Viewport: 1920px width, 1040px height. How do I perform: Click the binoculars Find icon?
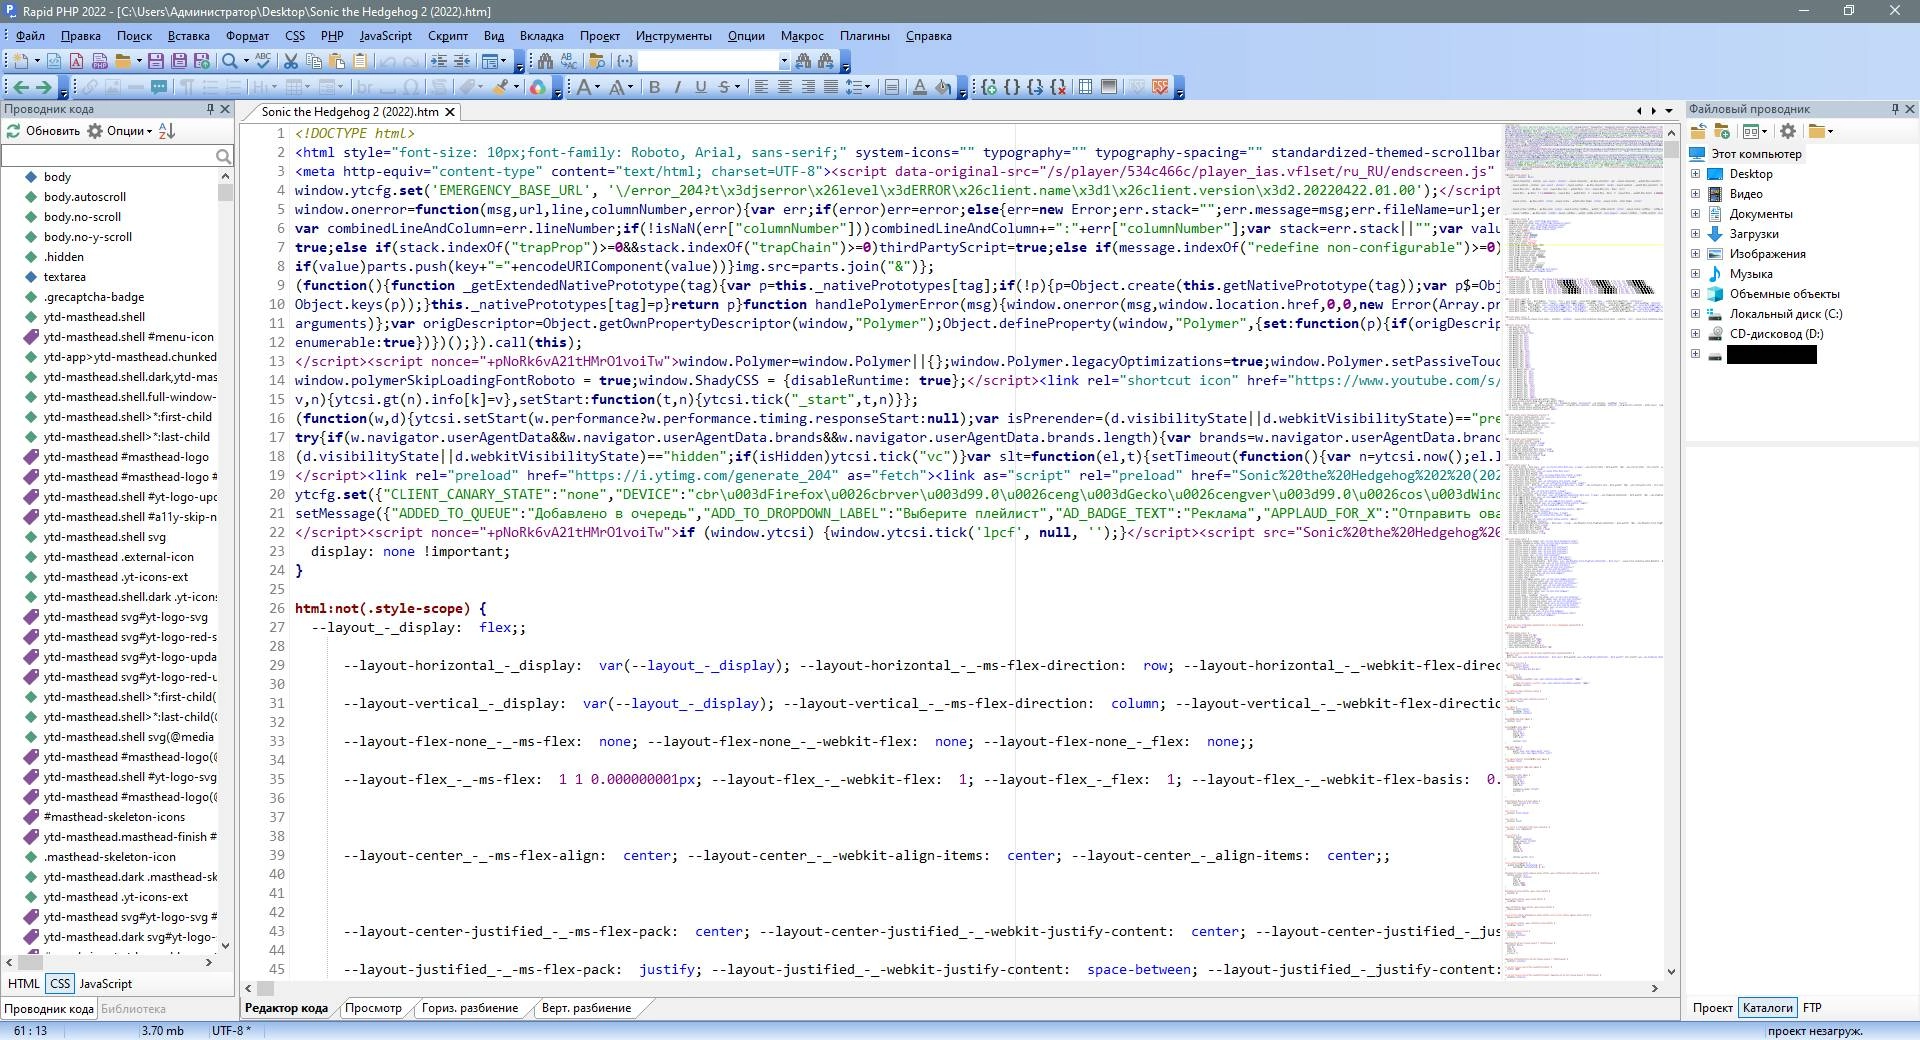[546, 61]
